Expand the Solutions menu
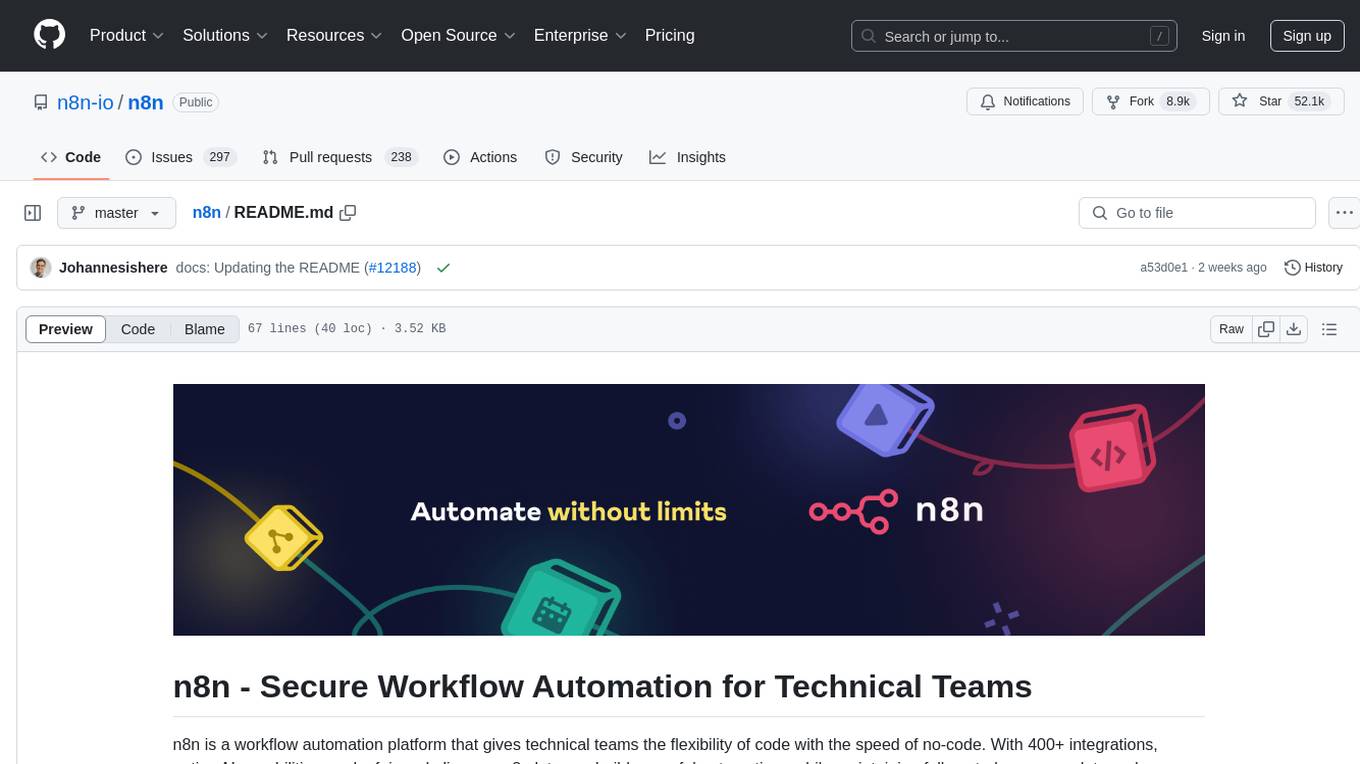The image size is (1360, 764). click(x=225, y=35)
